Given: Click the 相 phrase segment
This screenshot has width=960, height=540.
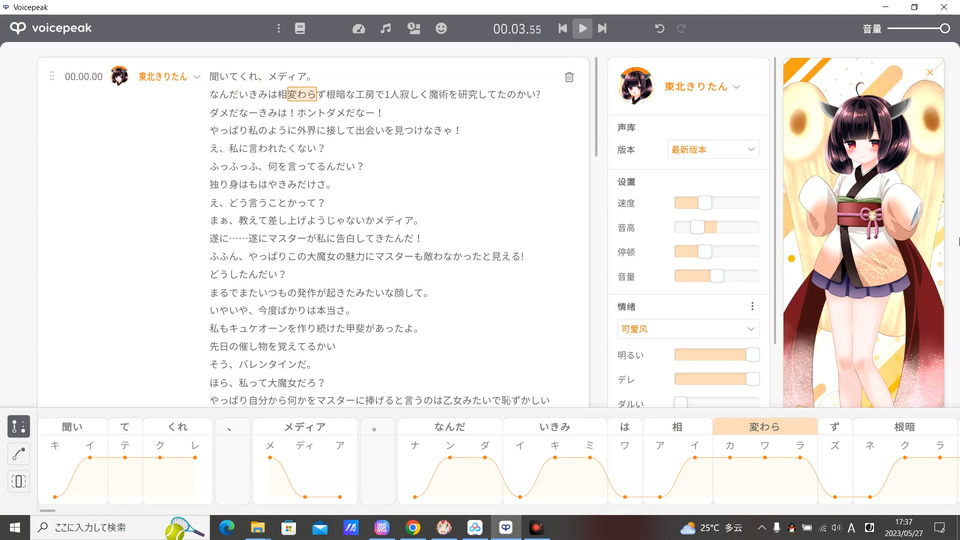Looking at the screenshot, I should (677, 427).
